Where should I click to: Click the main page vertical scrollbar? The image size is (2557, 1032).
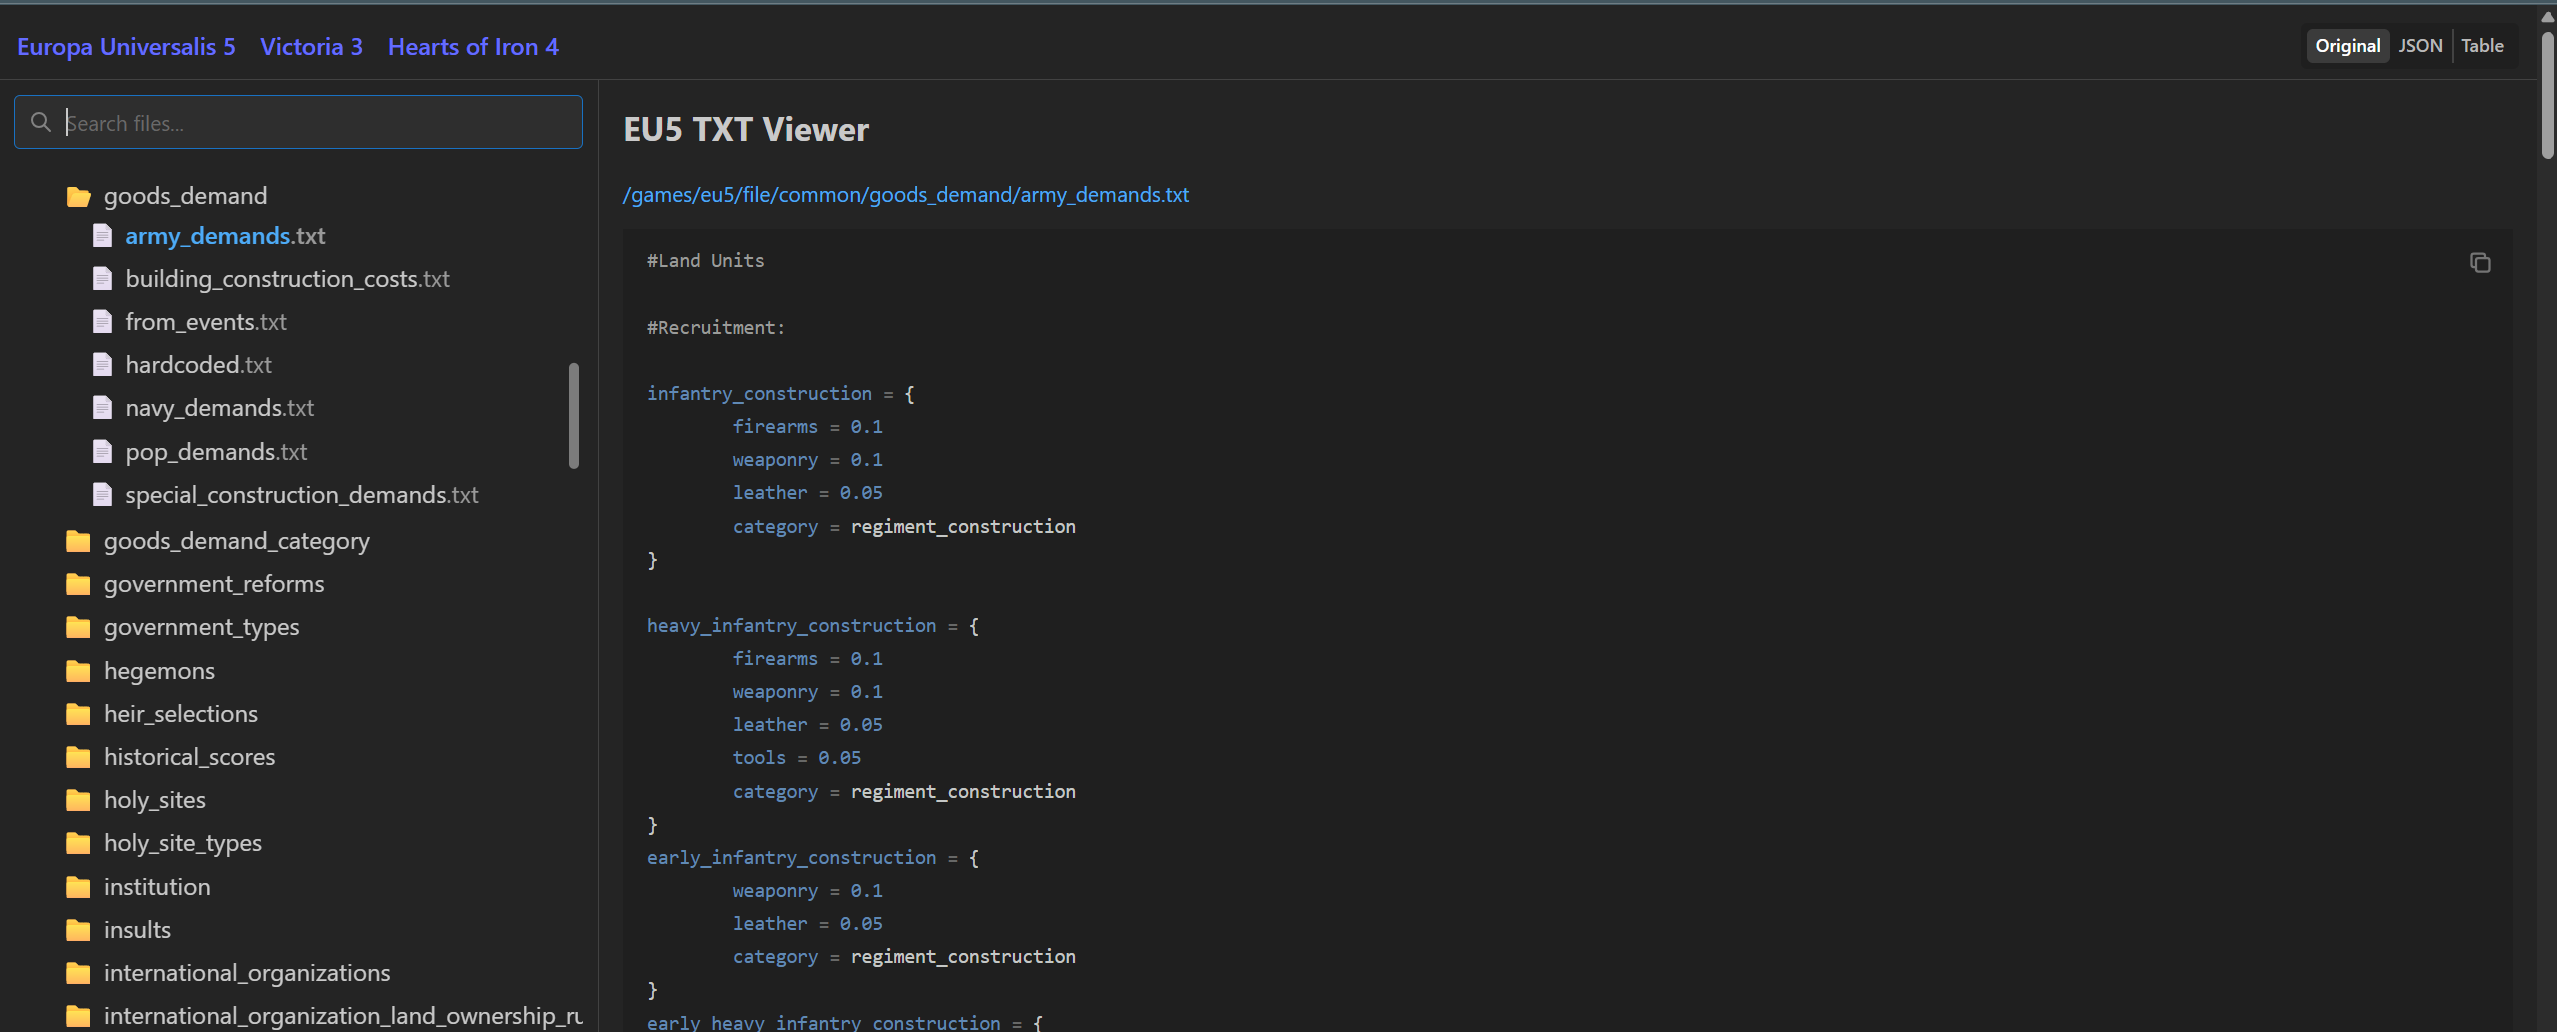click(2548, 95)
